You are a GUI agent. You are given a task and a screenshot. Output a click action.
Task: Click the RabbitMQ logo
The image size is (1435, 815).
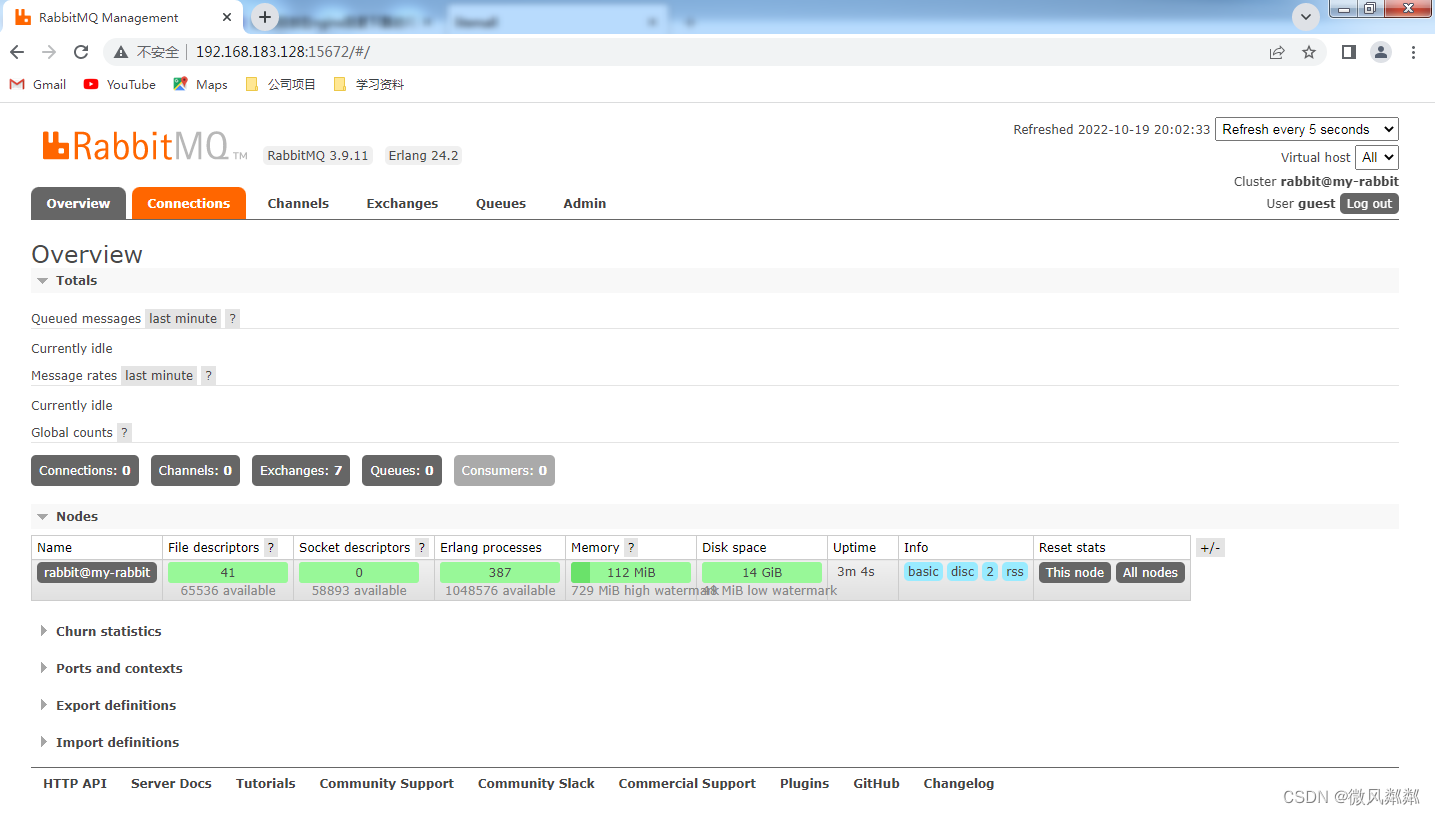tap(144, 146)
